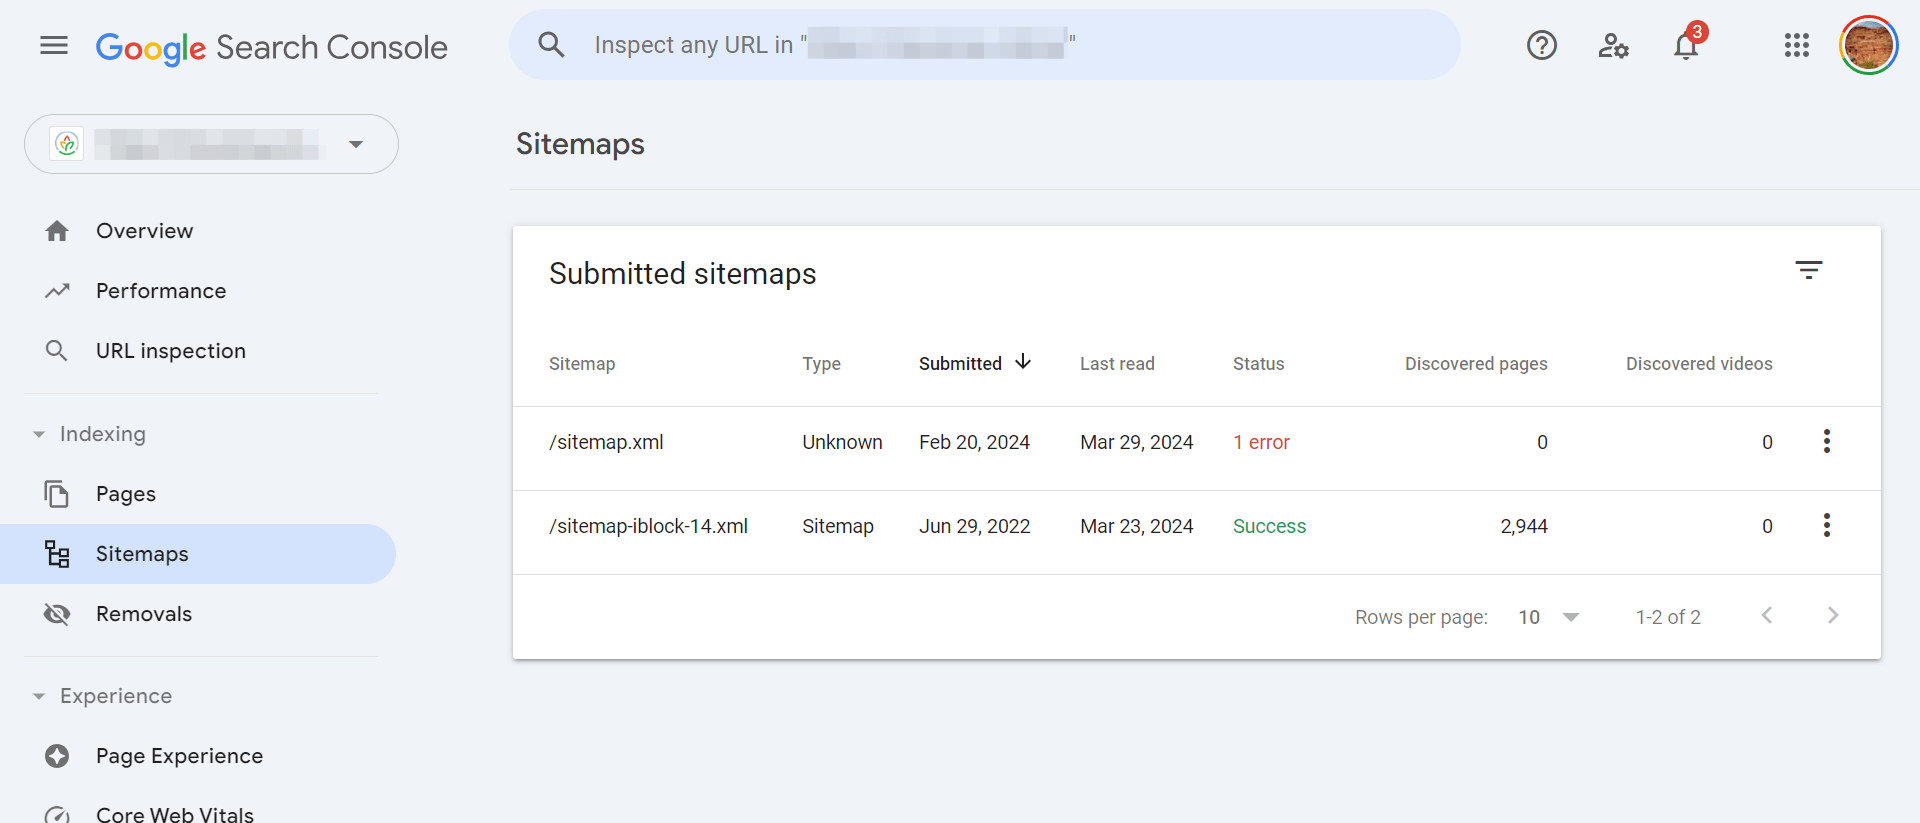Open more options for /sitemap.xml row
Image resolution: width=1920 pixels, height=823 pixels.
[1826, 442]
